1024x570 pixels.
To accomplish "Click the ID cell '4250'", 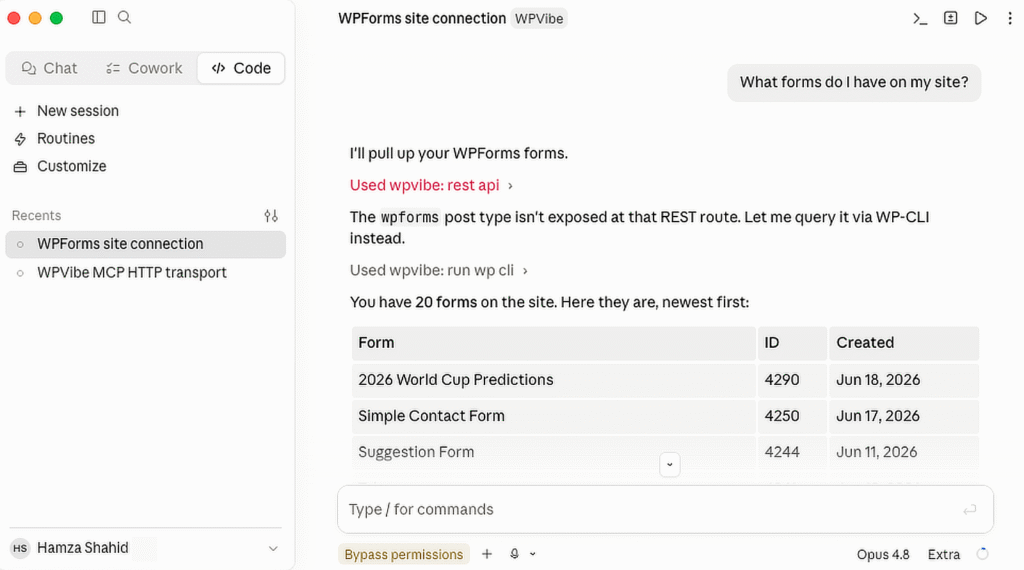I will [792, 416].
